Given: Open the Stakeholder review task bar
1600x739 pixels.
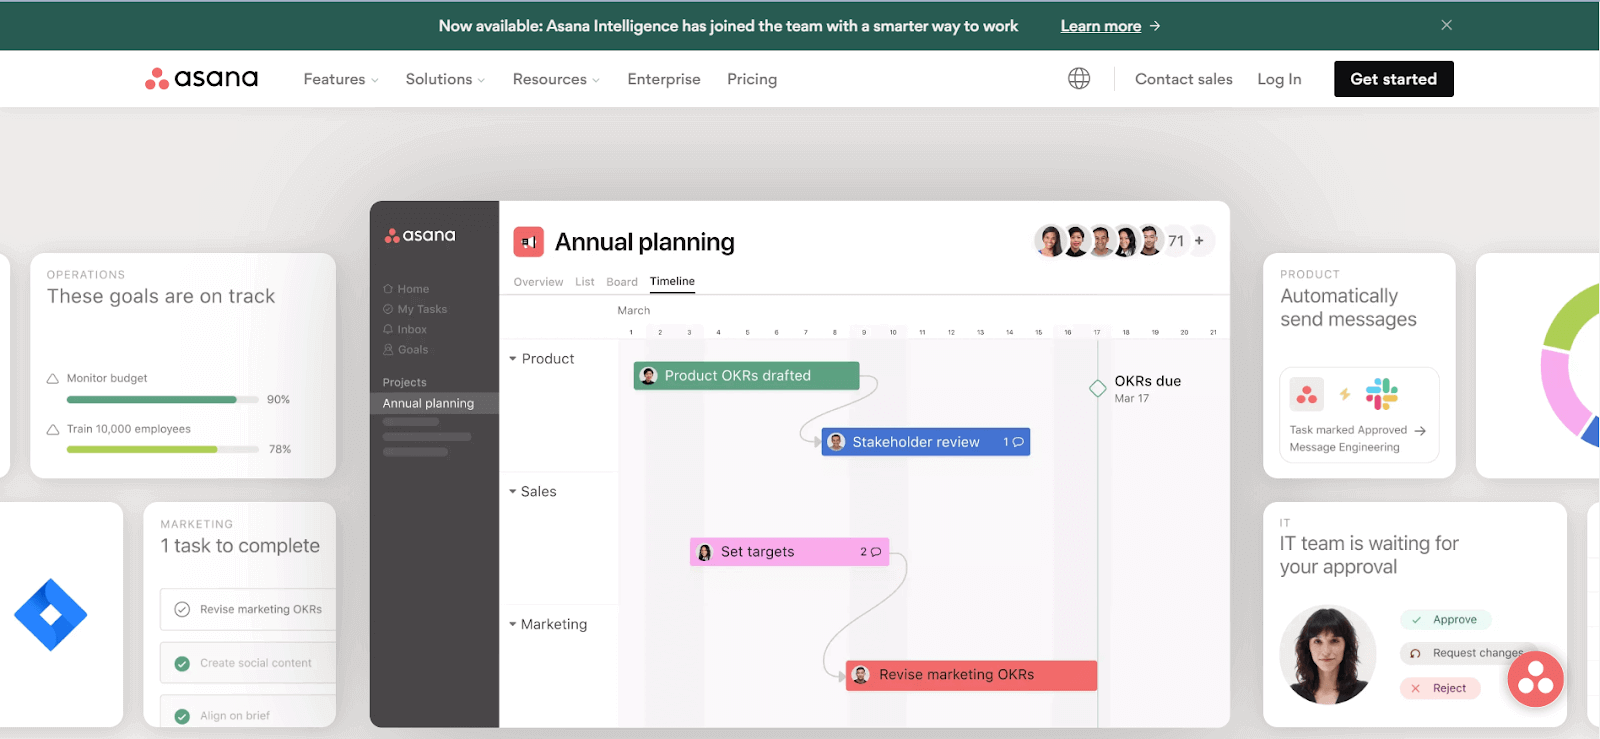Looking at the screenshot, I should click(926, 442).
